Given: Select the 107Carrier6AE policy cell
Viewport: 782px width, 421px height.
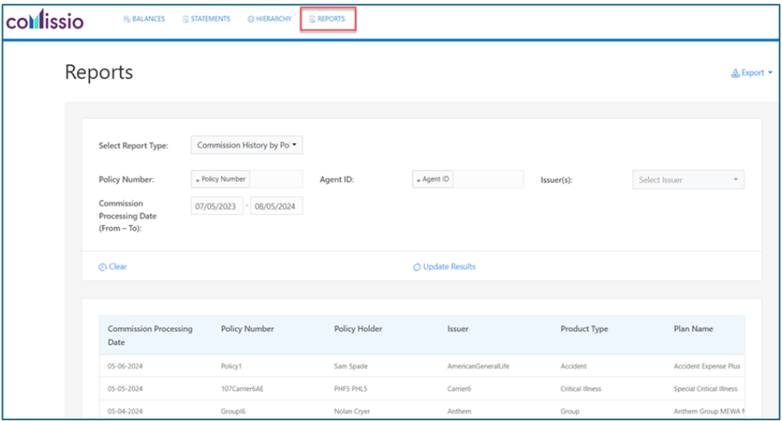Looking at the screenshot, I should (242, 389).
